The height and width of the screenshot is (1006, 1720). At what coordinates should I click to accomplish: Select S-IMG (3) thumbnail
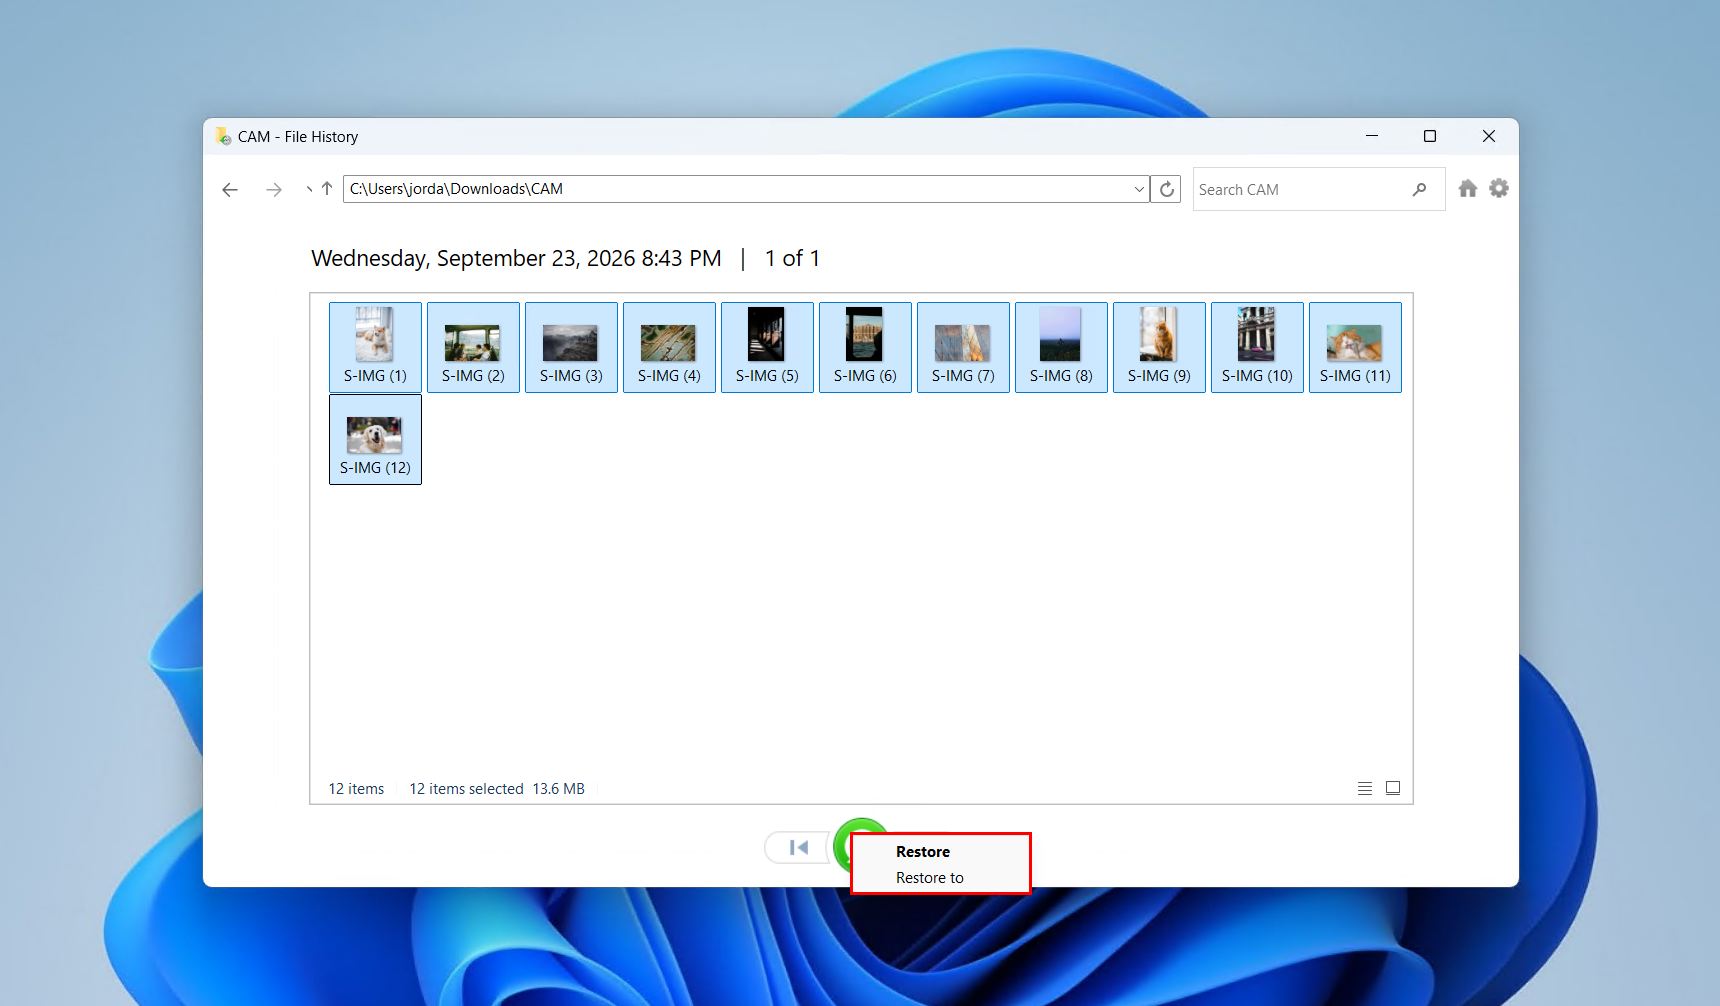point(571,347)
